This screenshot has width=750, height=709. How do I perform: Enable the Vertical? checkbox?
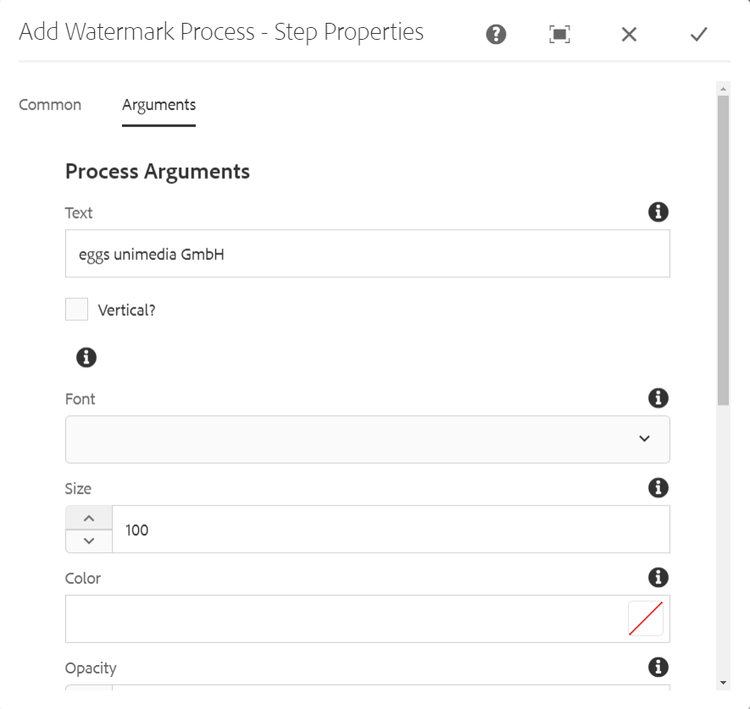pos(77,309)
